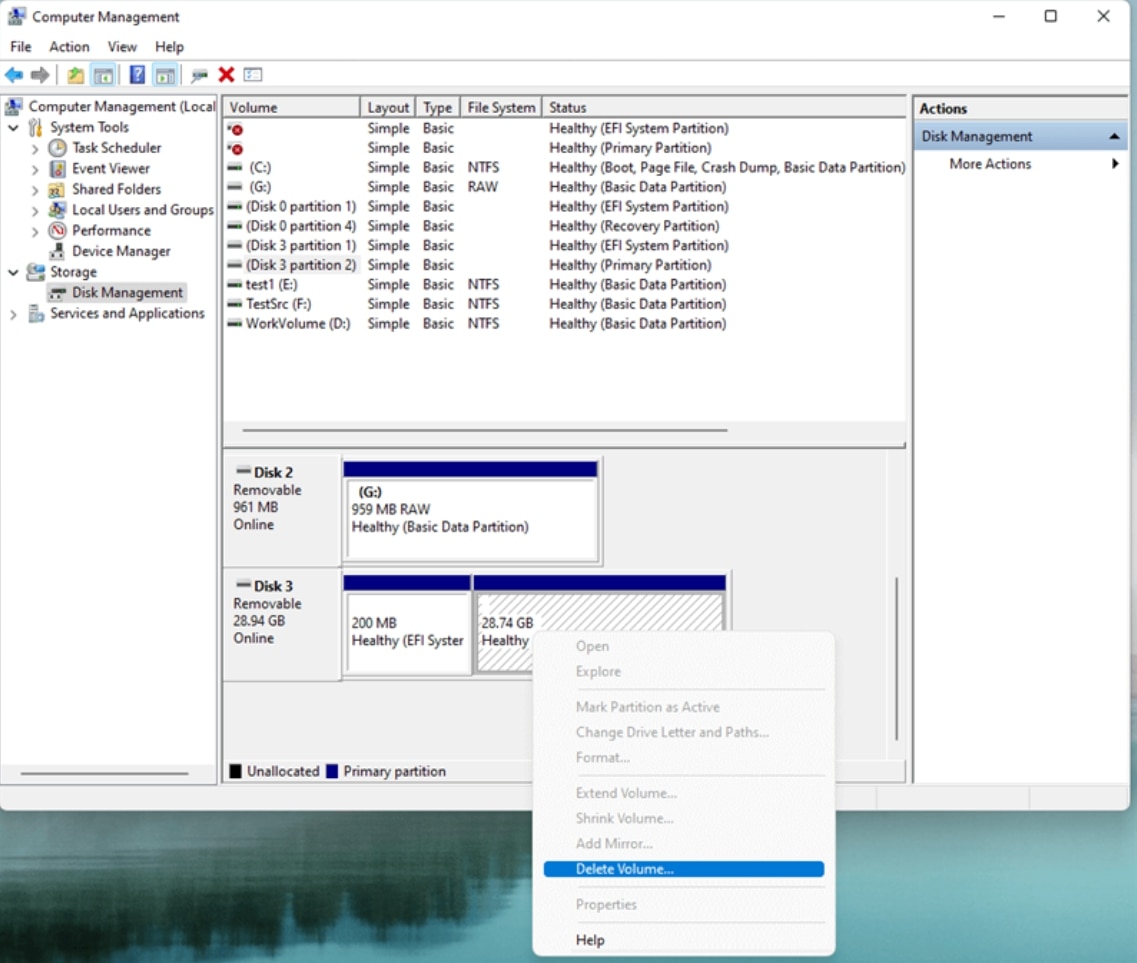Click the red X Delete toolbar icon
The image size is (1137, 963).
226,75
